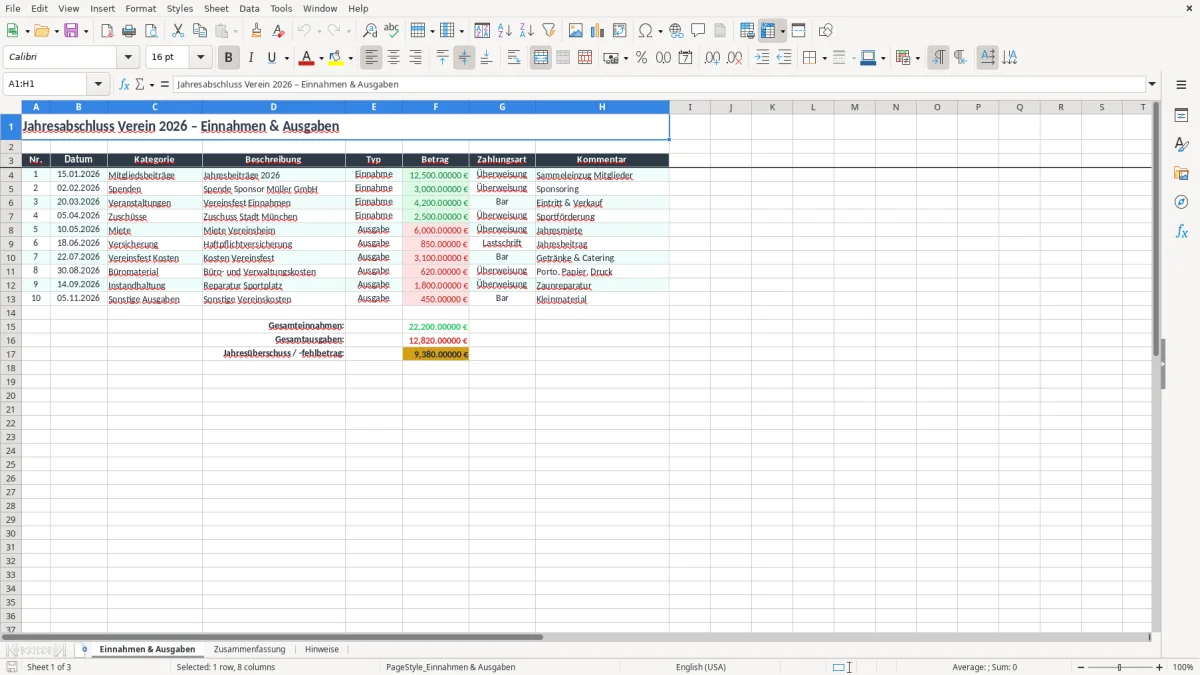Toggle Wrap Text button
The image size is (1200, 675).
pos(514,58)
